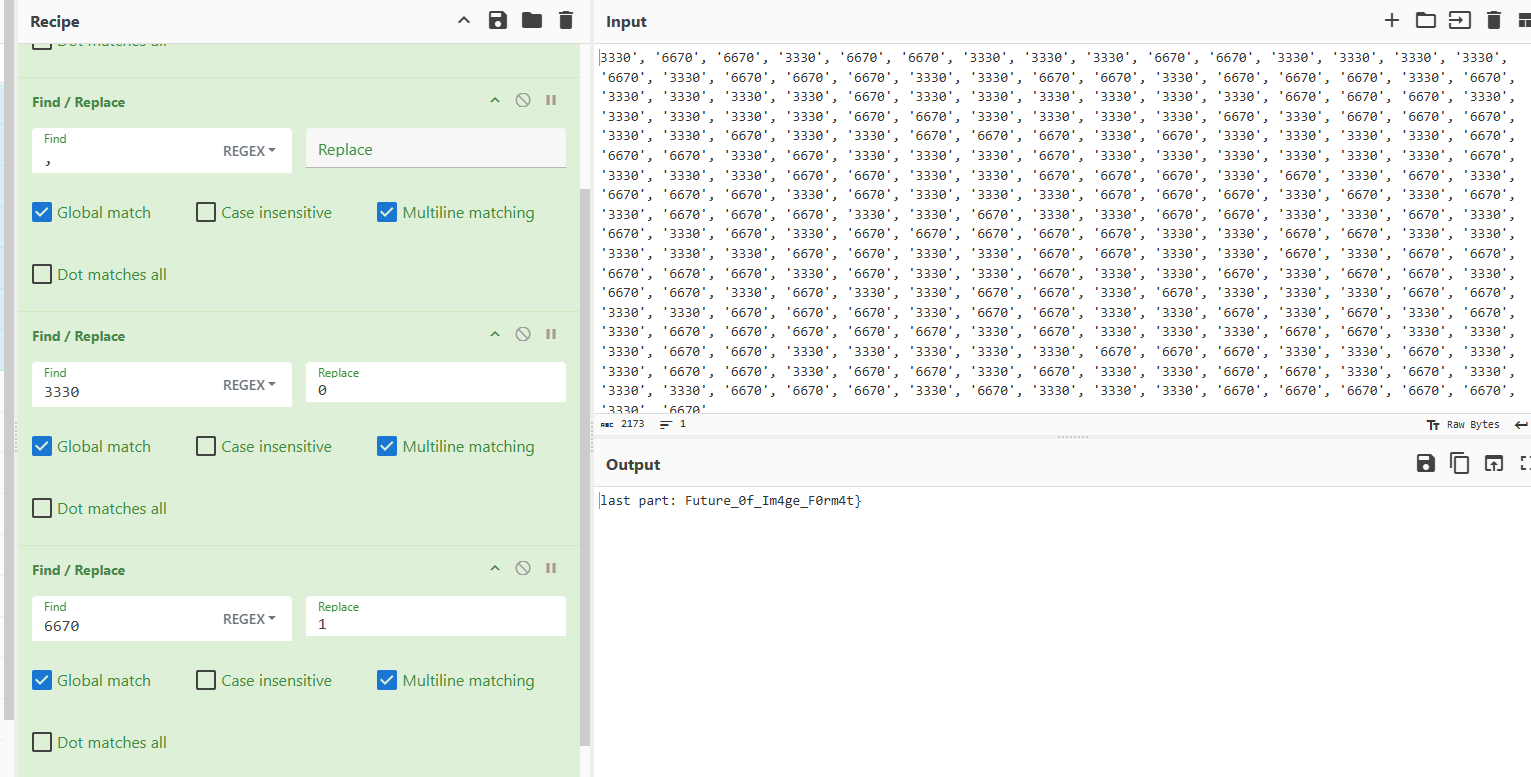Set breakpoint on the 6670 Find / Replace operation
This screenshot has height=777, width=1531.
click(551, 569)
